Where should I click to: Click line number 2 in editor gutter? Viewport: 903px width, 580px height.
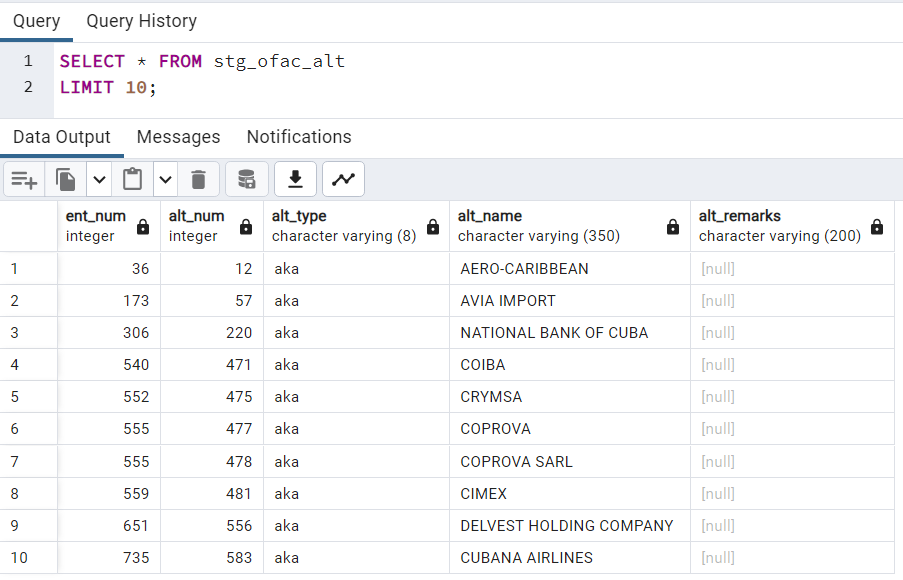(x=28, y=87)
